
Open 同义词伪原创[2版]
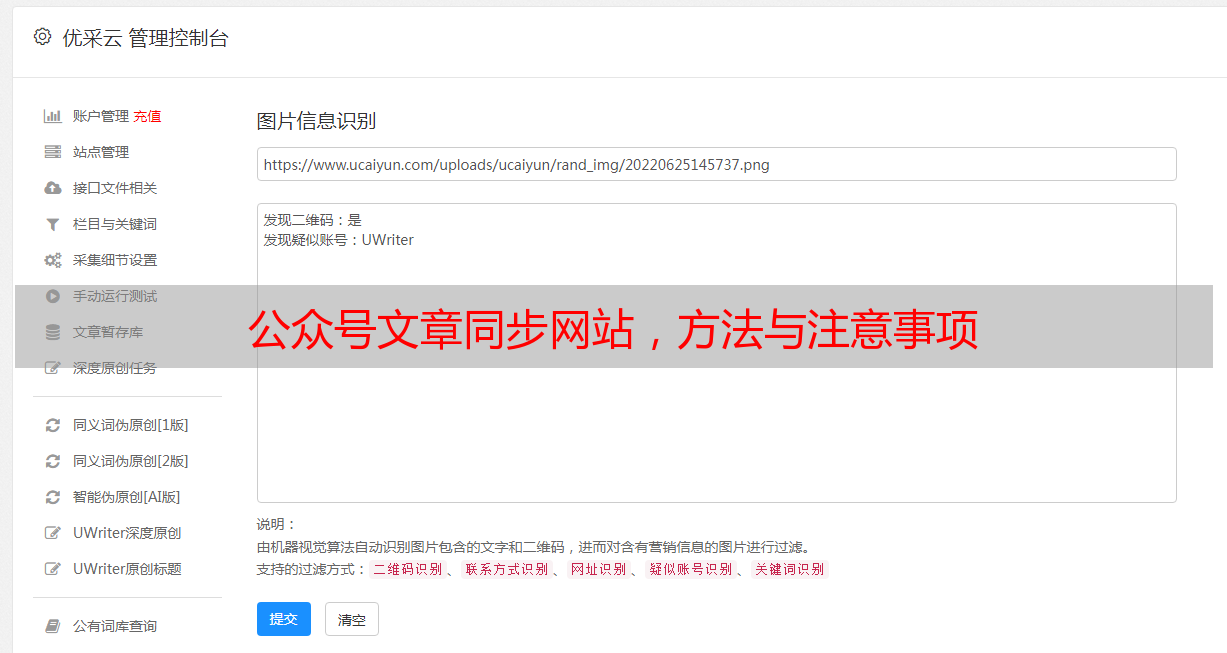(x=131, y=461)
